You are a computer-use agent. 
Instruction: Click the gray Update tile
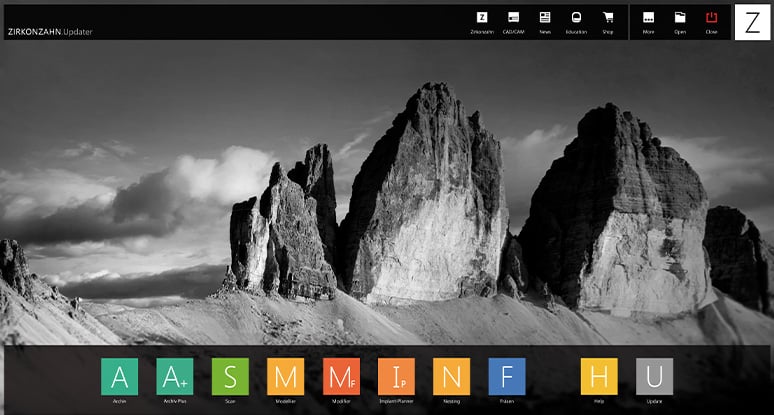[x=655, y=377]
